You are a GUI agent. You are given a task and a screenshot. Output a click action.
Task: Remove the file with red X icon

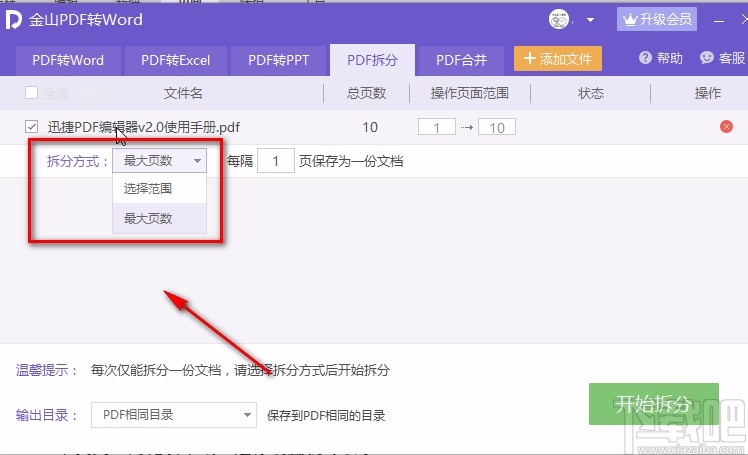(x=726, y=126)
